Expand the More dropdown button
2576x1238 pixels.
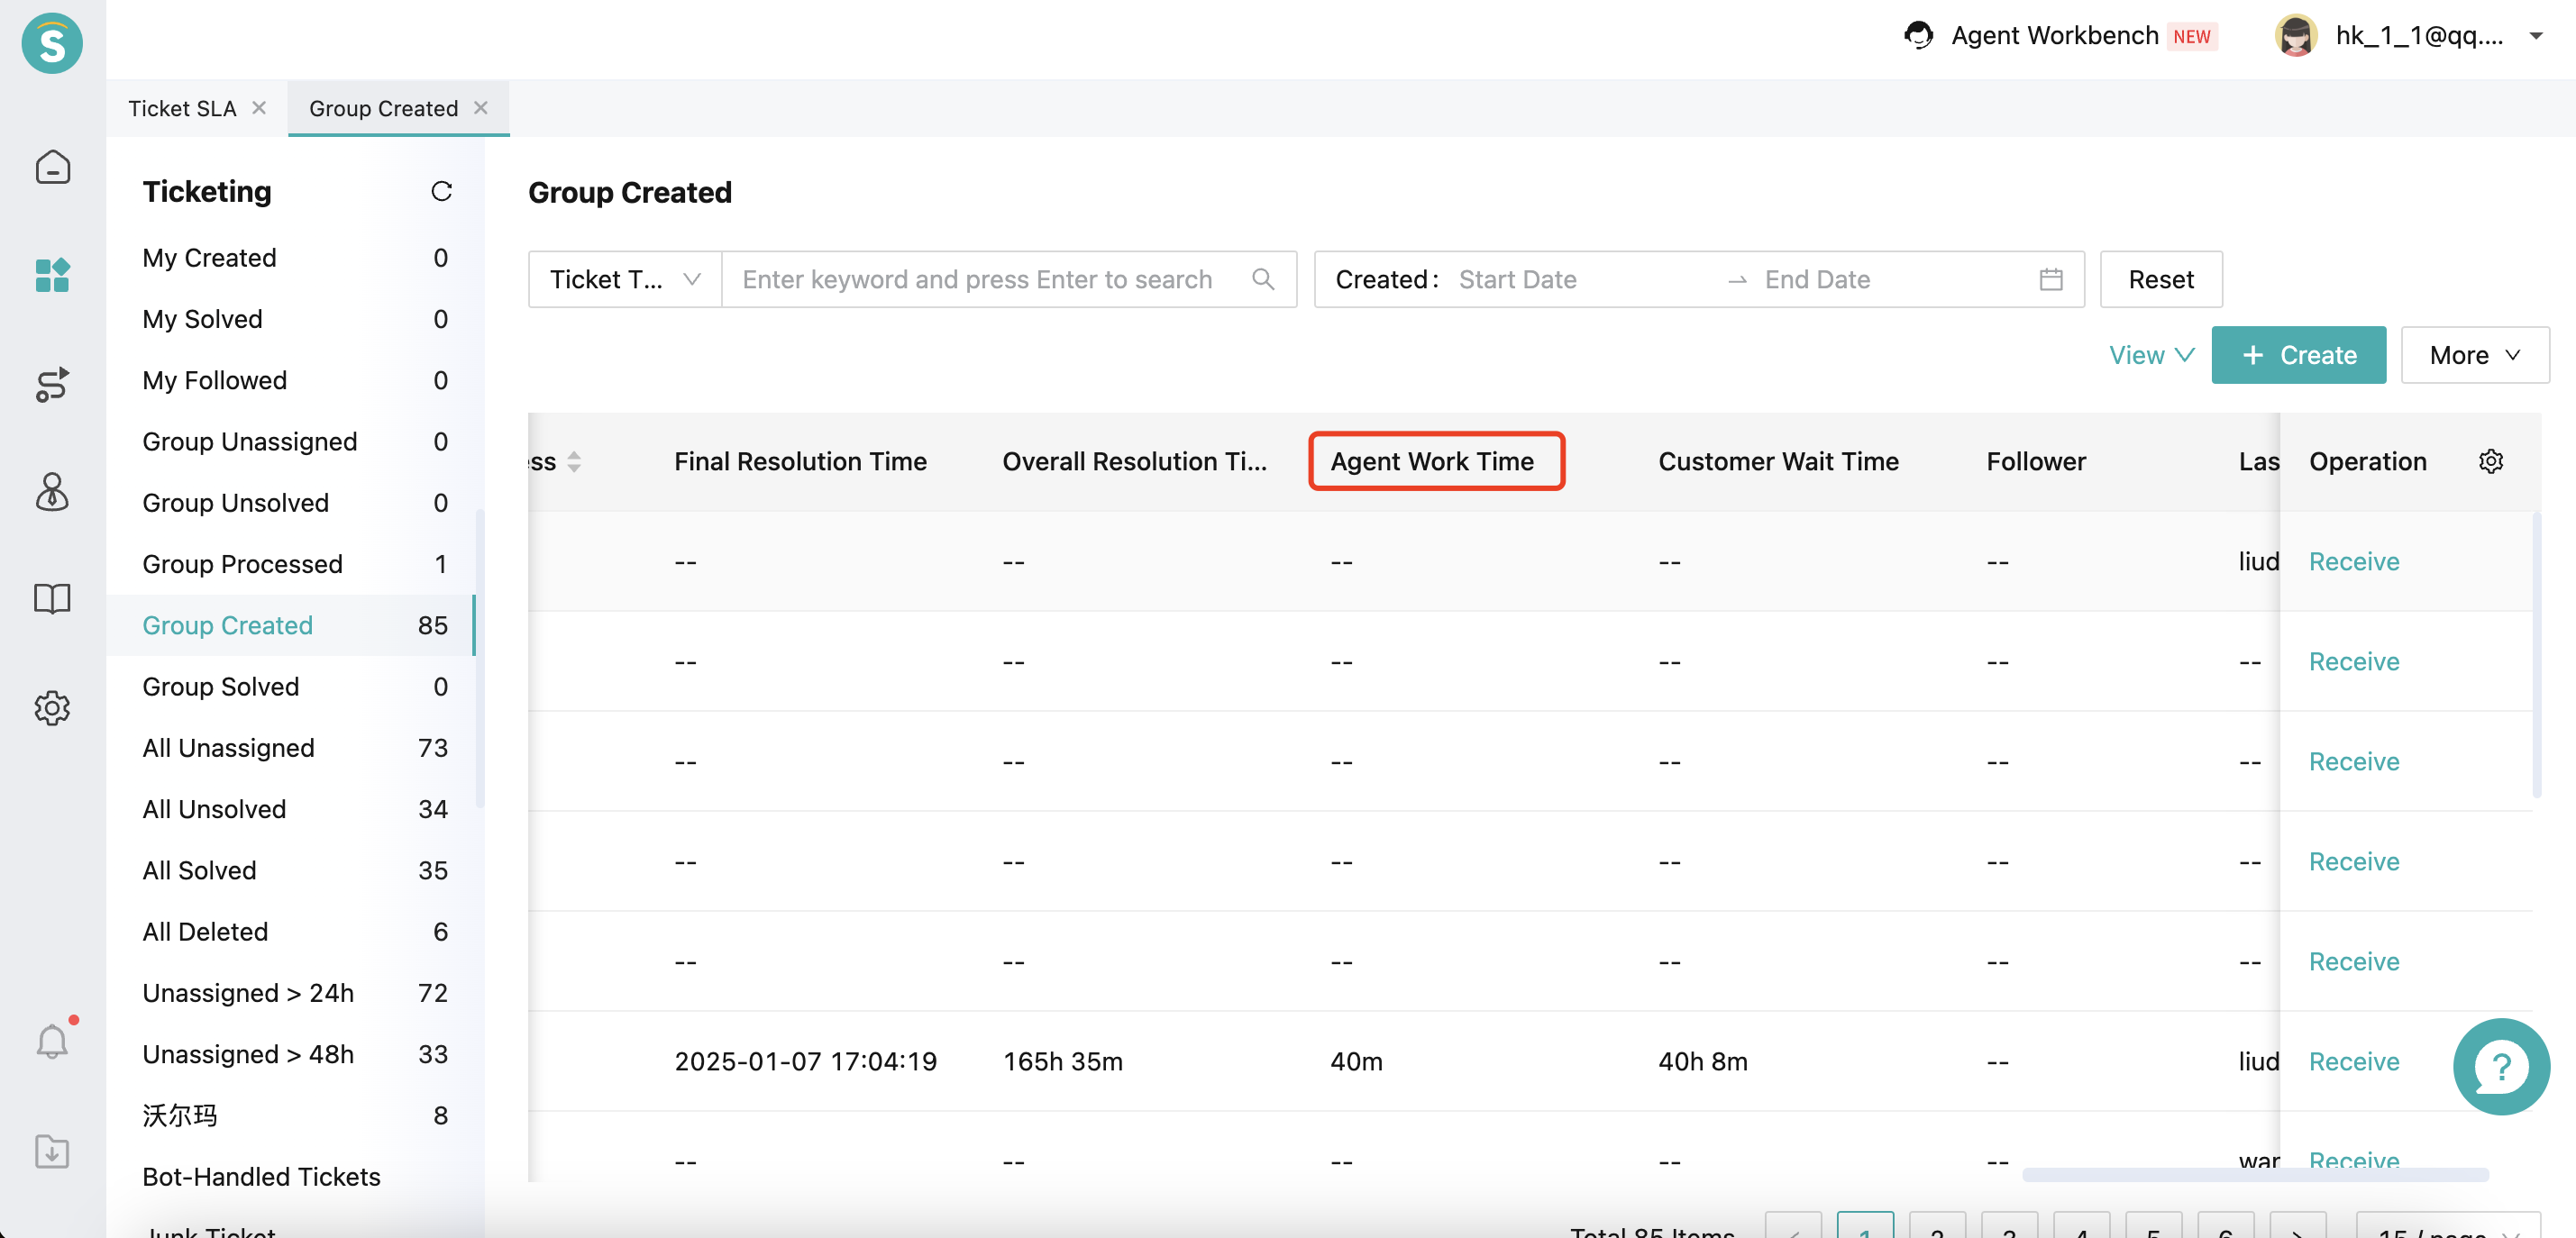pos(2475,355)
